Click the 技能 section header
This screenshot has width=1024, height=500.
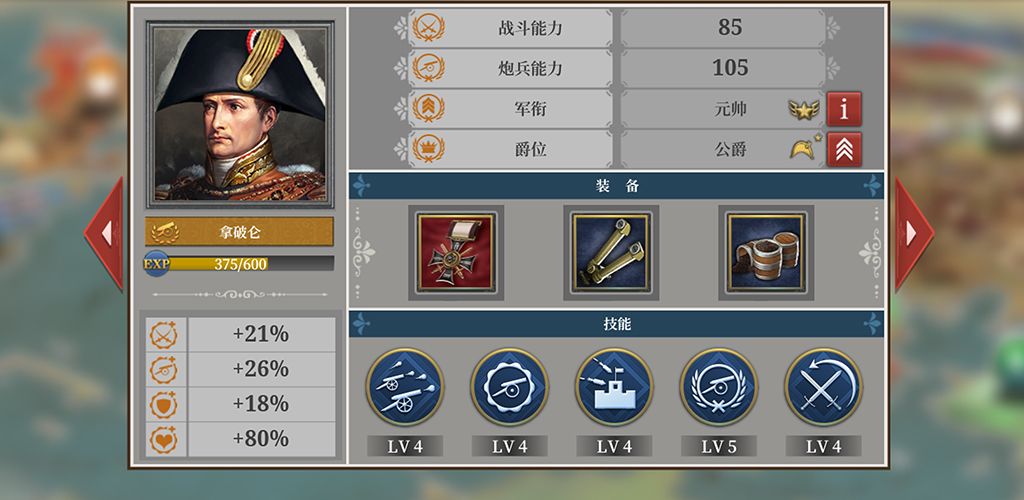tap(616, 324)
